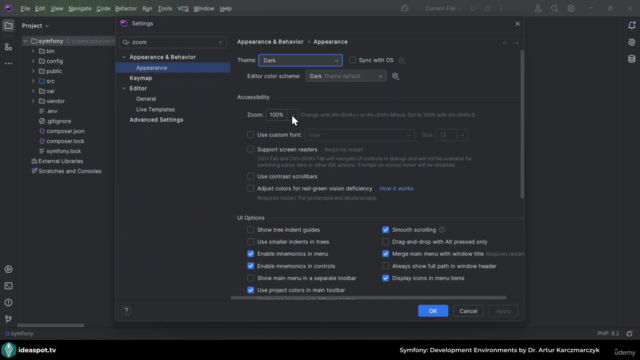640x360 pixels.
Task: Open the How it works link
Action: pos(396,189)
